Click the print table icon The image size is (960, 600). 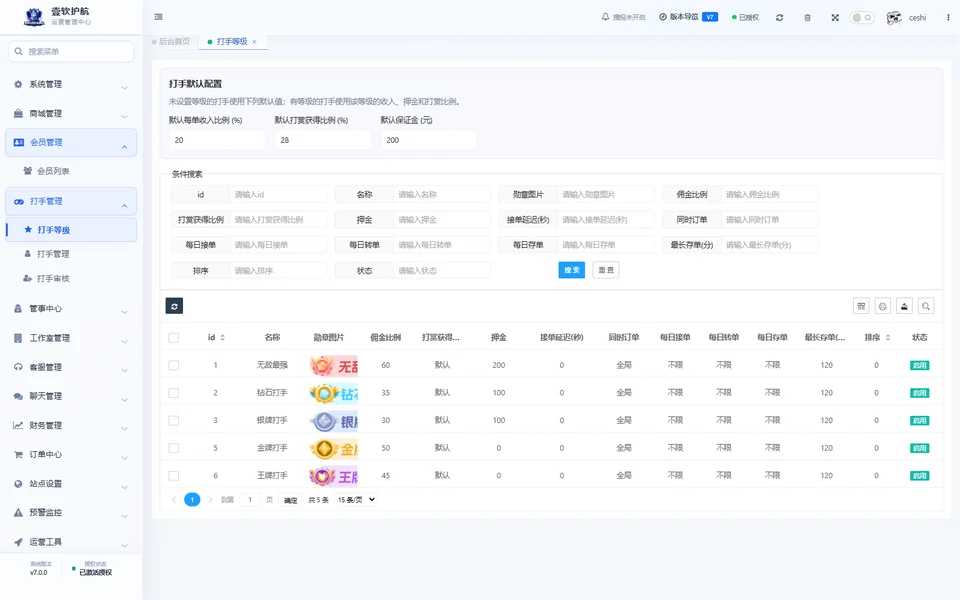(883, 306)
